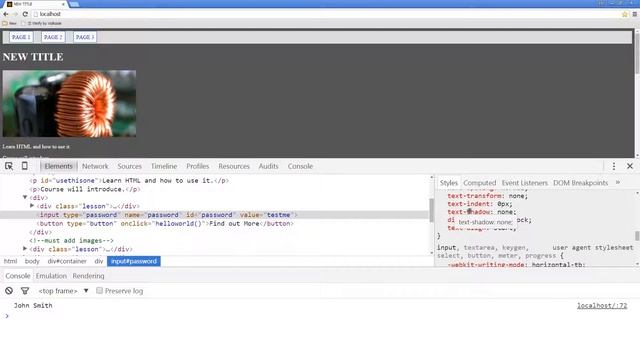Open the Profiles tab
640x360 pixels.
pyautogui.click(x=198, y=166)
